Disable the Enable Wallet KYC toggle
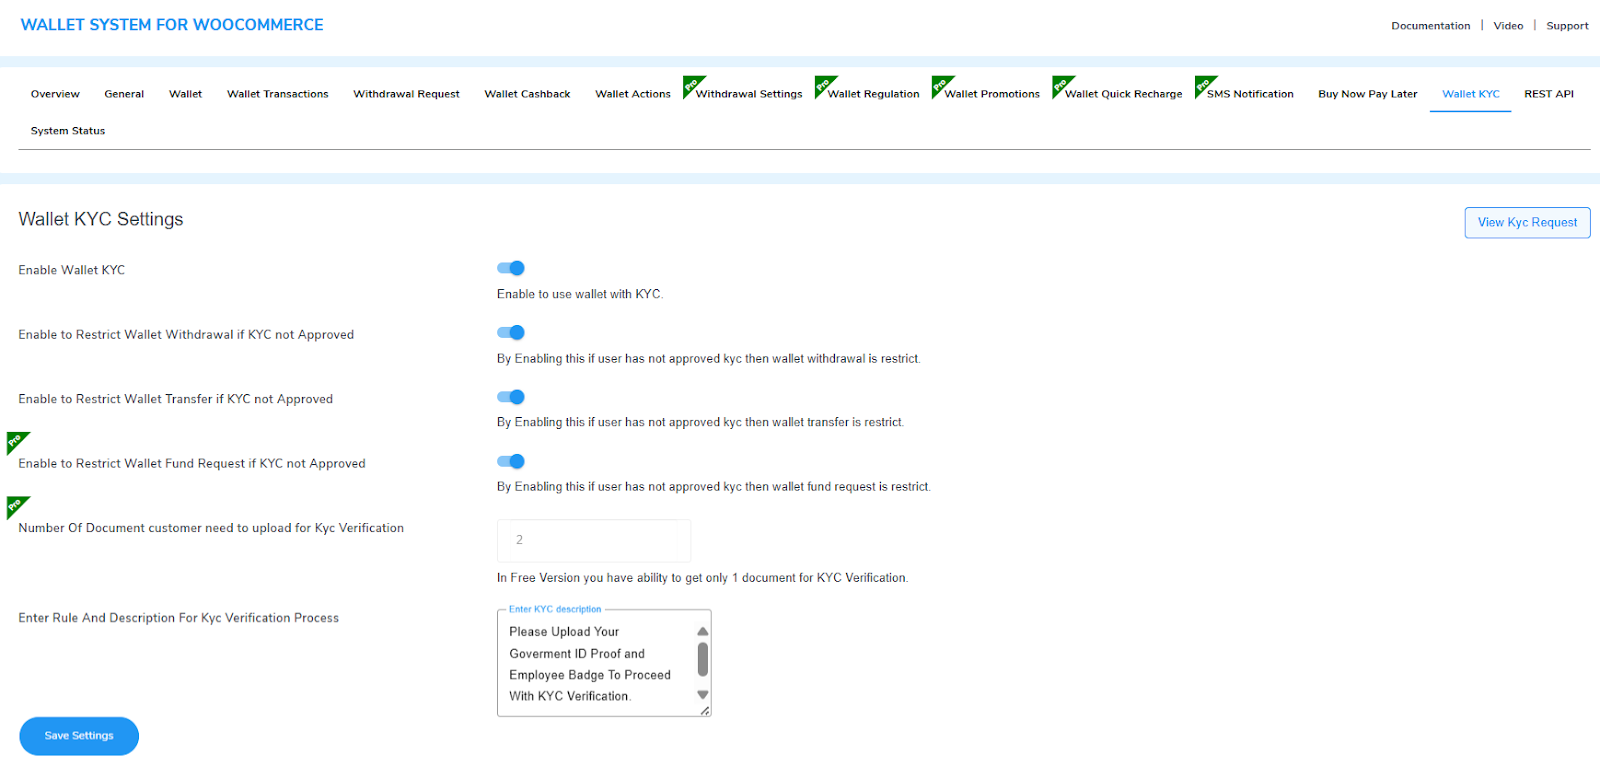This screenshot has width=1600, height=766. 511,268
